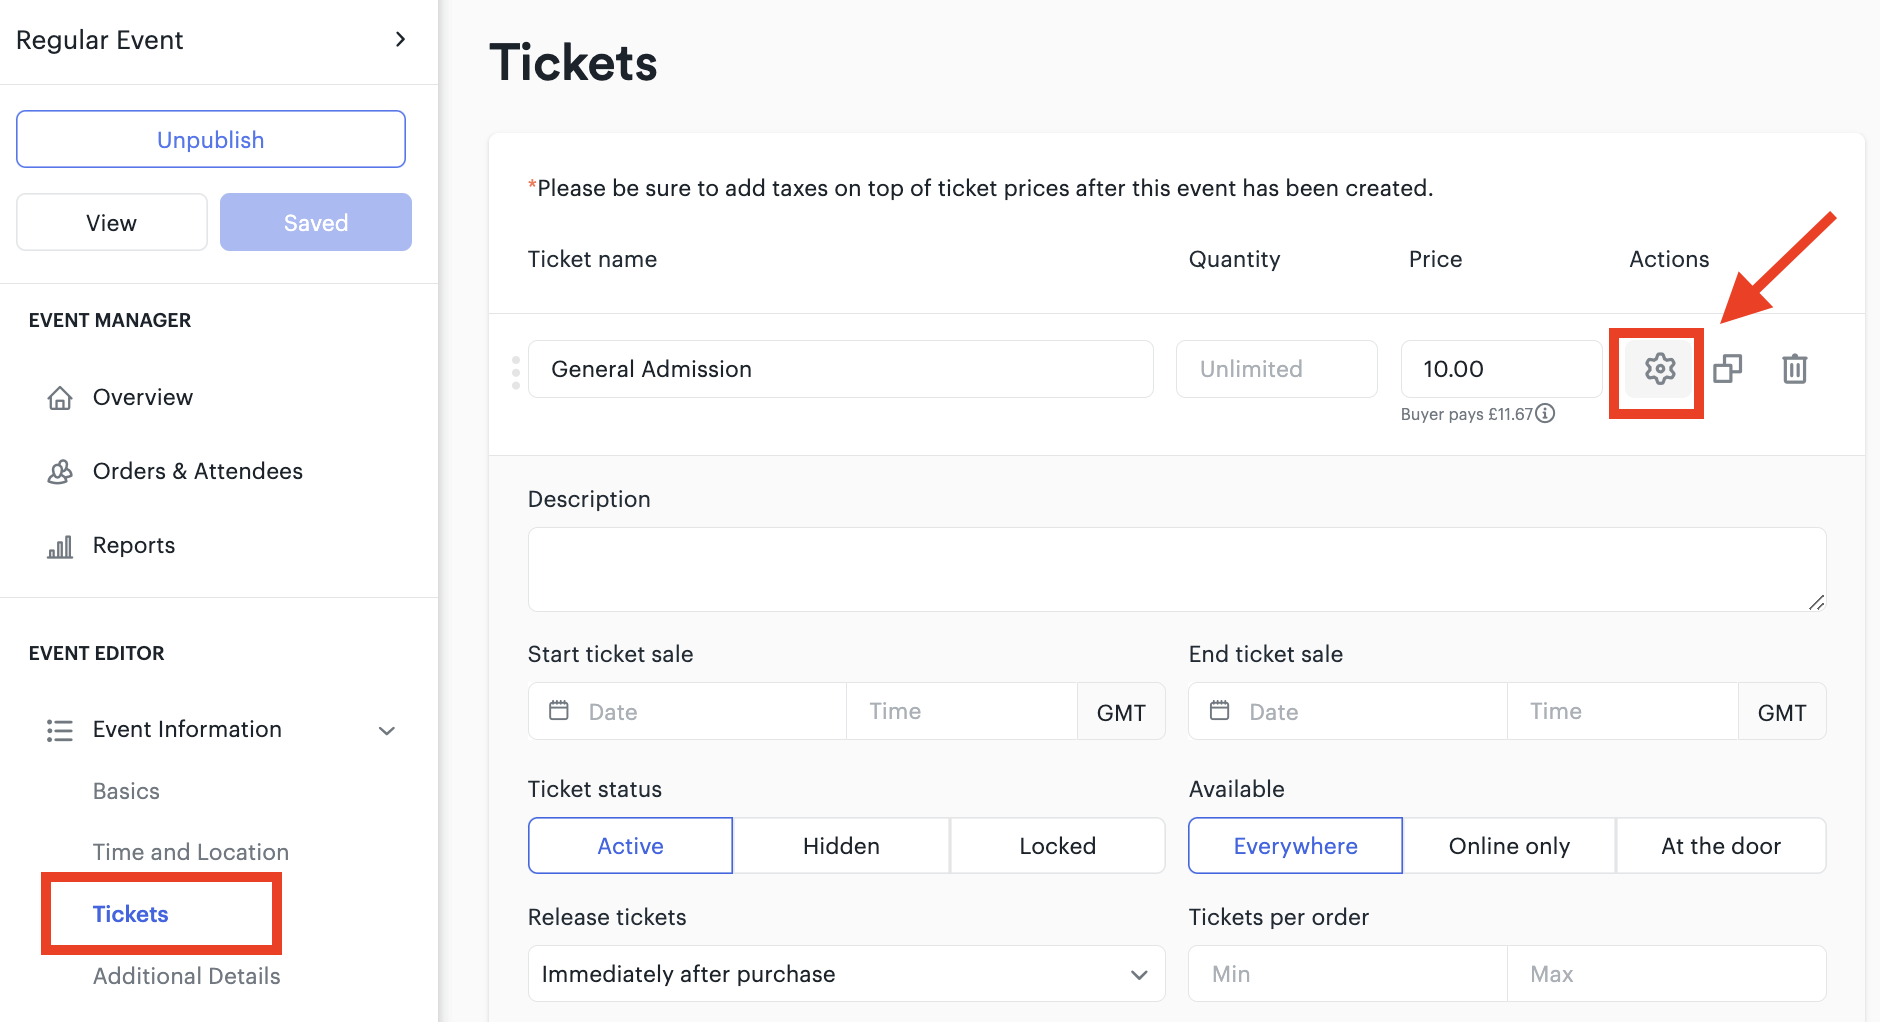The height and width of the screenshot is (1022, 1880).
Task: Go to Orders & Attendees
Action: coord(197,471)
